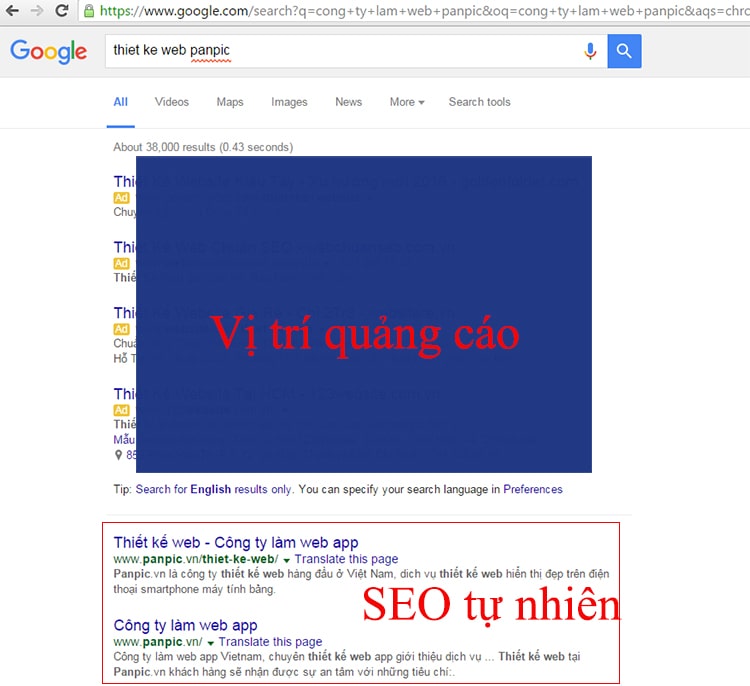Click 'Translate this page' for thiet-ke-web result
Screen dimensions: 750x686
click(x=346, y=559)
